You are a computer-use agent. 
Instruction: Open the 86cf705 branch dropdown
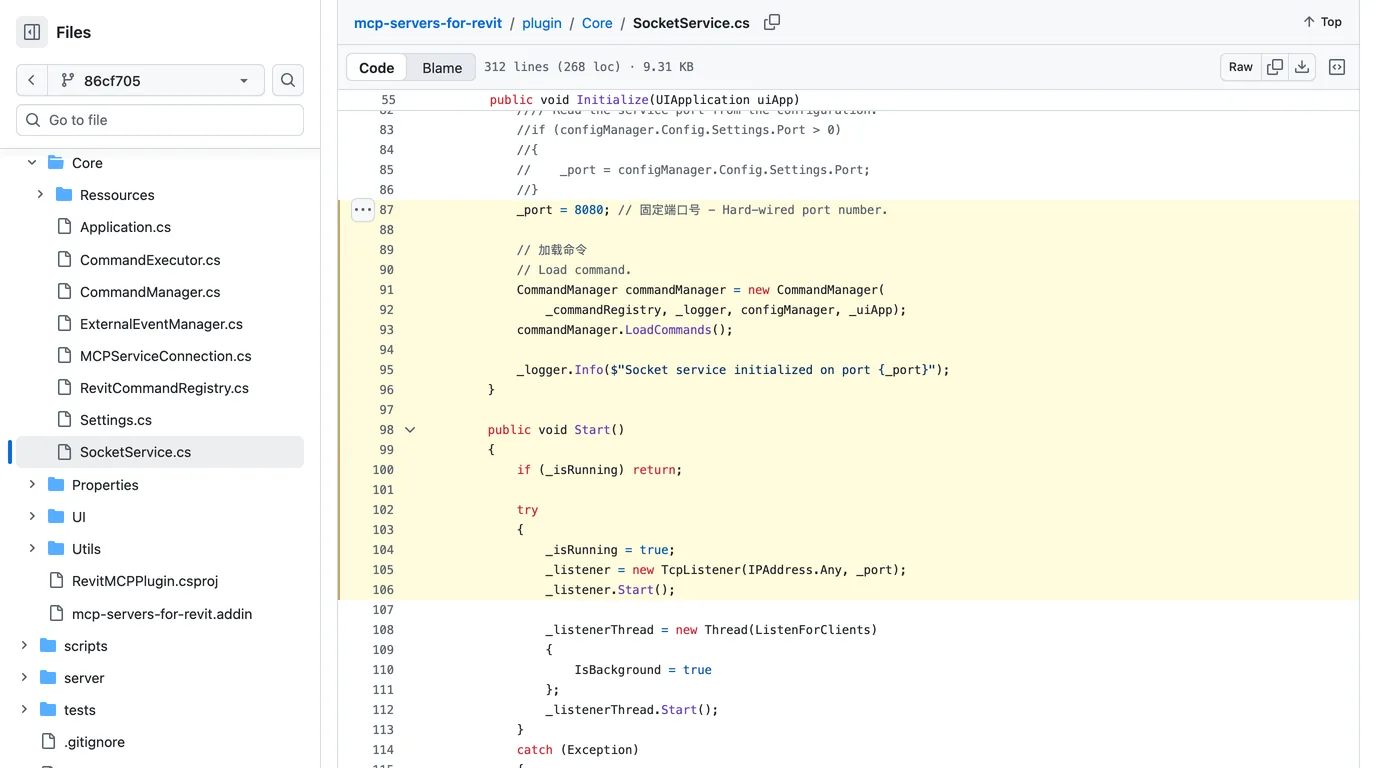pos(157,80)
